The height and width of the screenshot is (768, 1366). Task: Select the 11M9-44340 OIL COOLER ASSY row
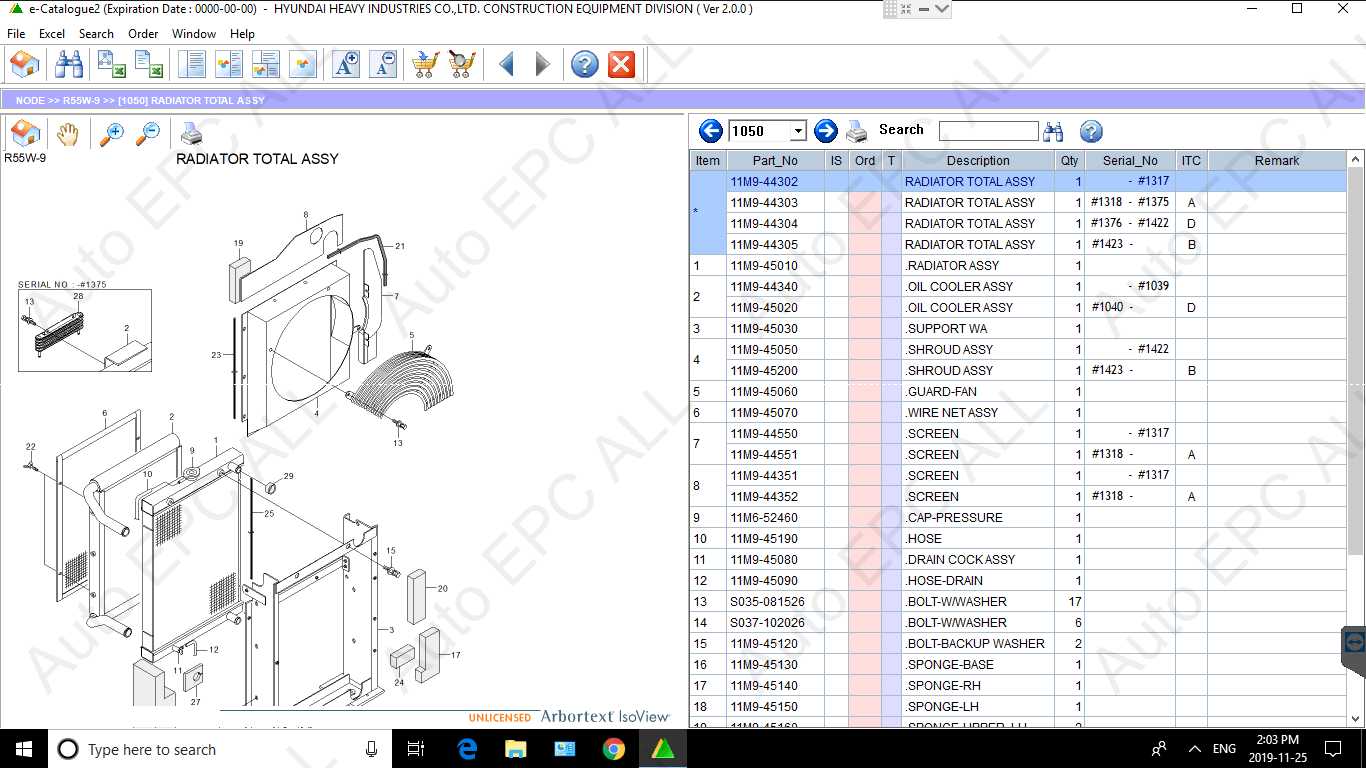(x=977, y=286)
